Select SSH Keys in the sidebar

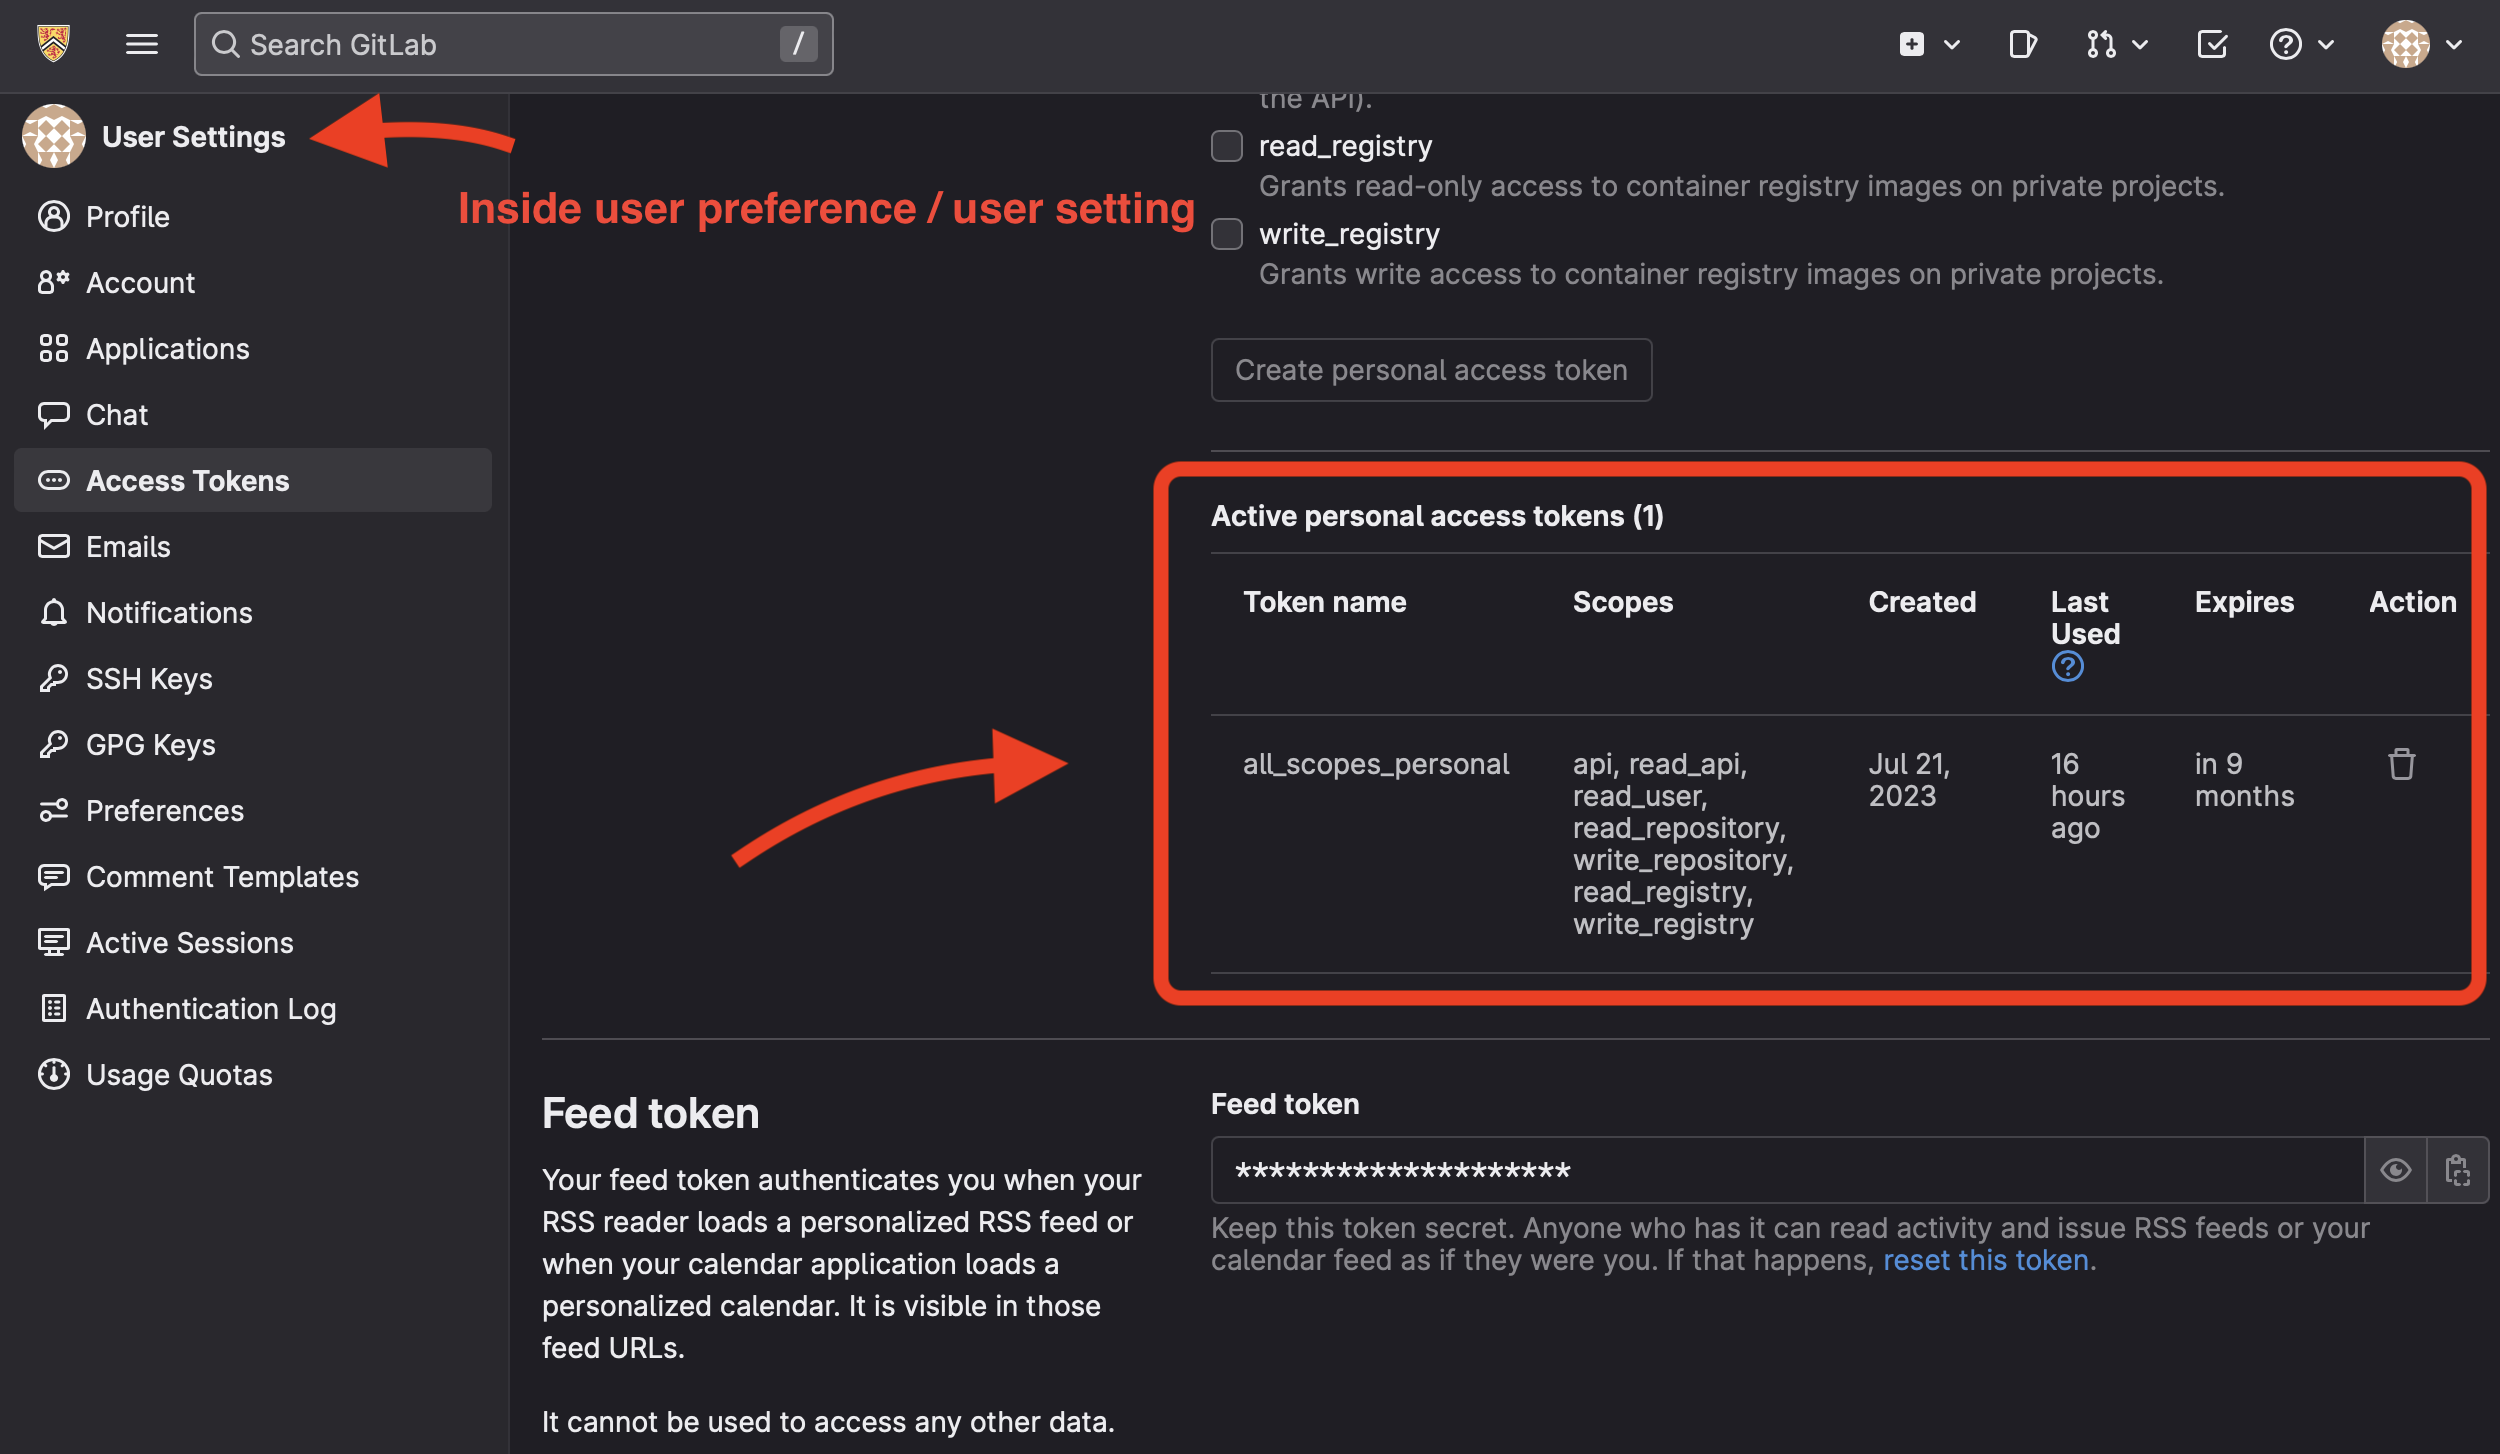point(147,678)
